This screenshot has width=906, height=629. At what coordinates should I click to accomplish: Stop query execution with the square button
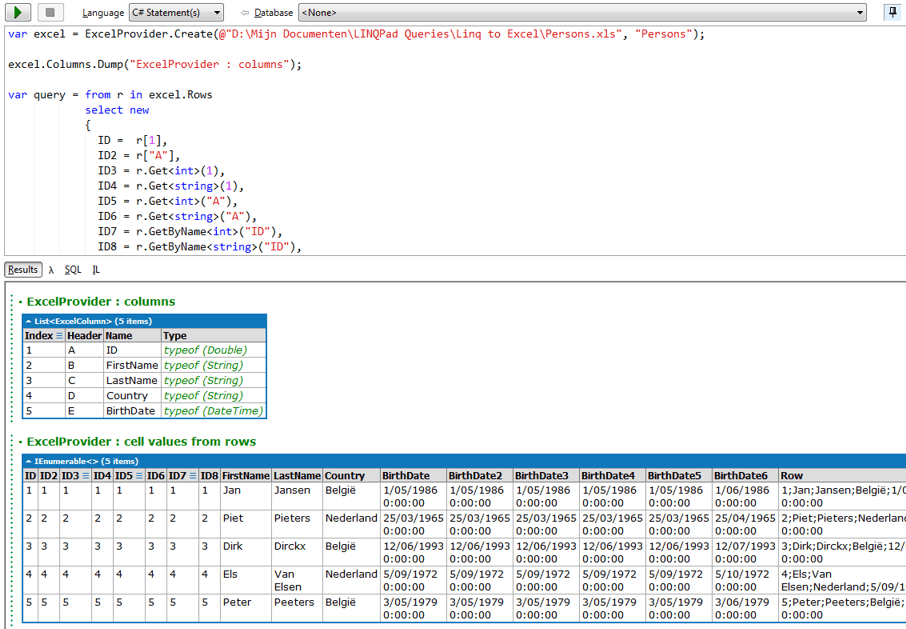click(50, 12)
